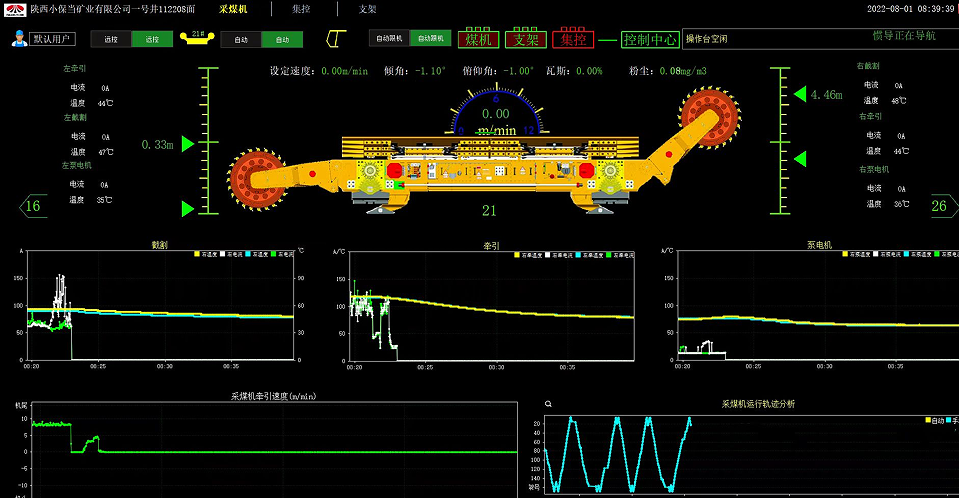
Task: Click the 采煤机运行轨迹分析 chart title
Action: pos(758,404)
